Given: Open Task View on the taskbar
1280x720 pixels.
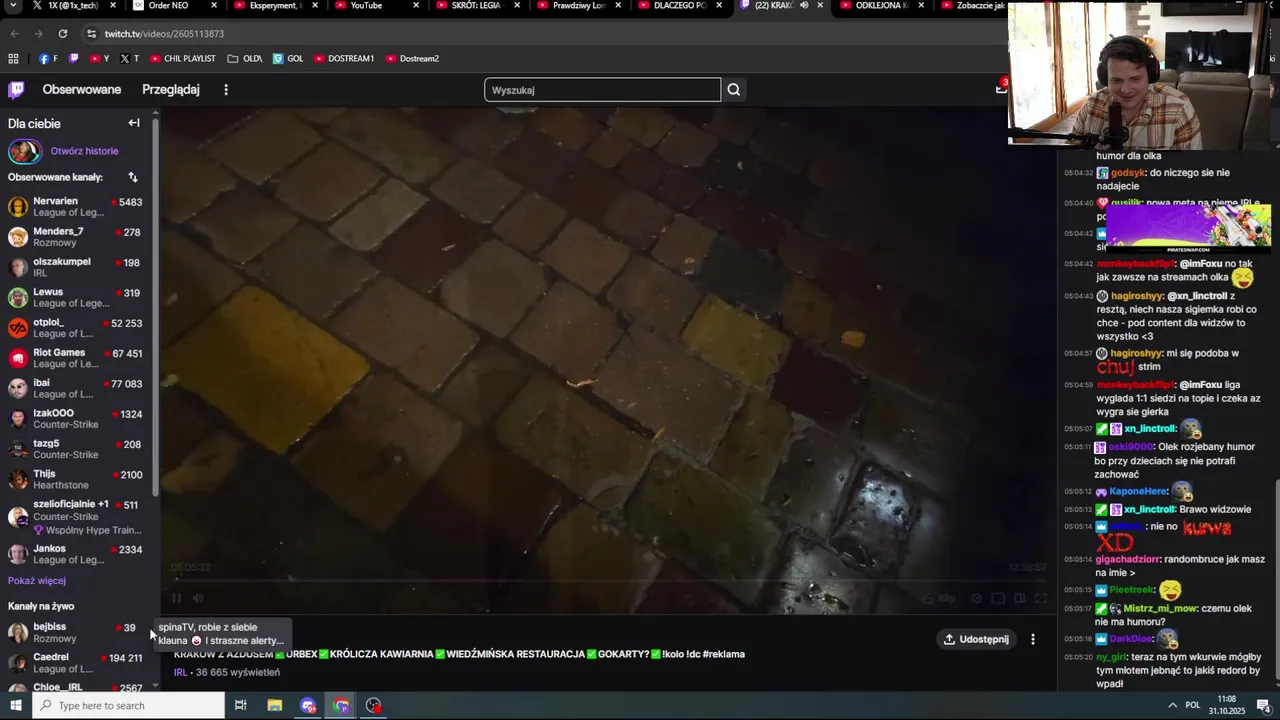Looking at the screenshot, I should pyautogui.click(x=241, y=705).
